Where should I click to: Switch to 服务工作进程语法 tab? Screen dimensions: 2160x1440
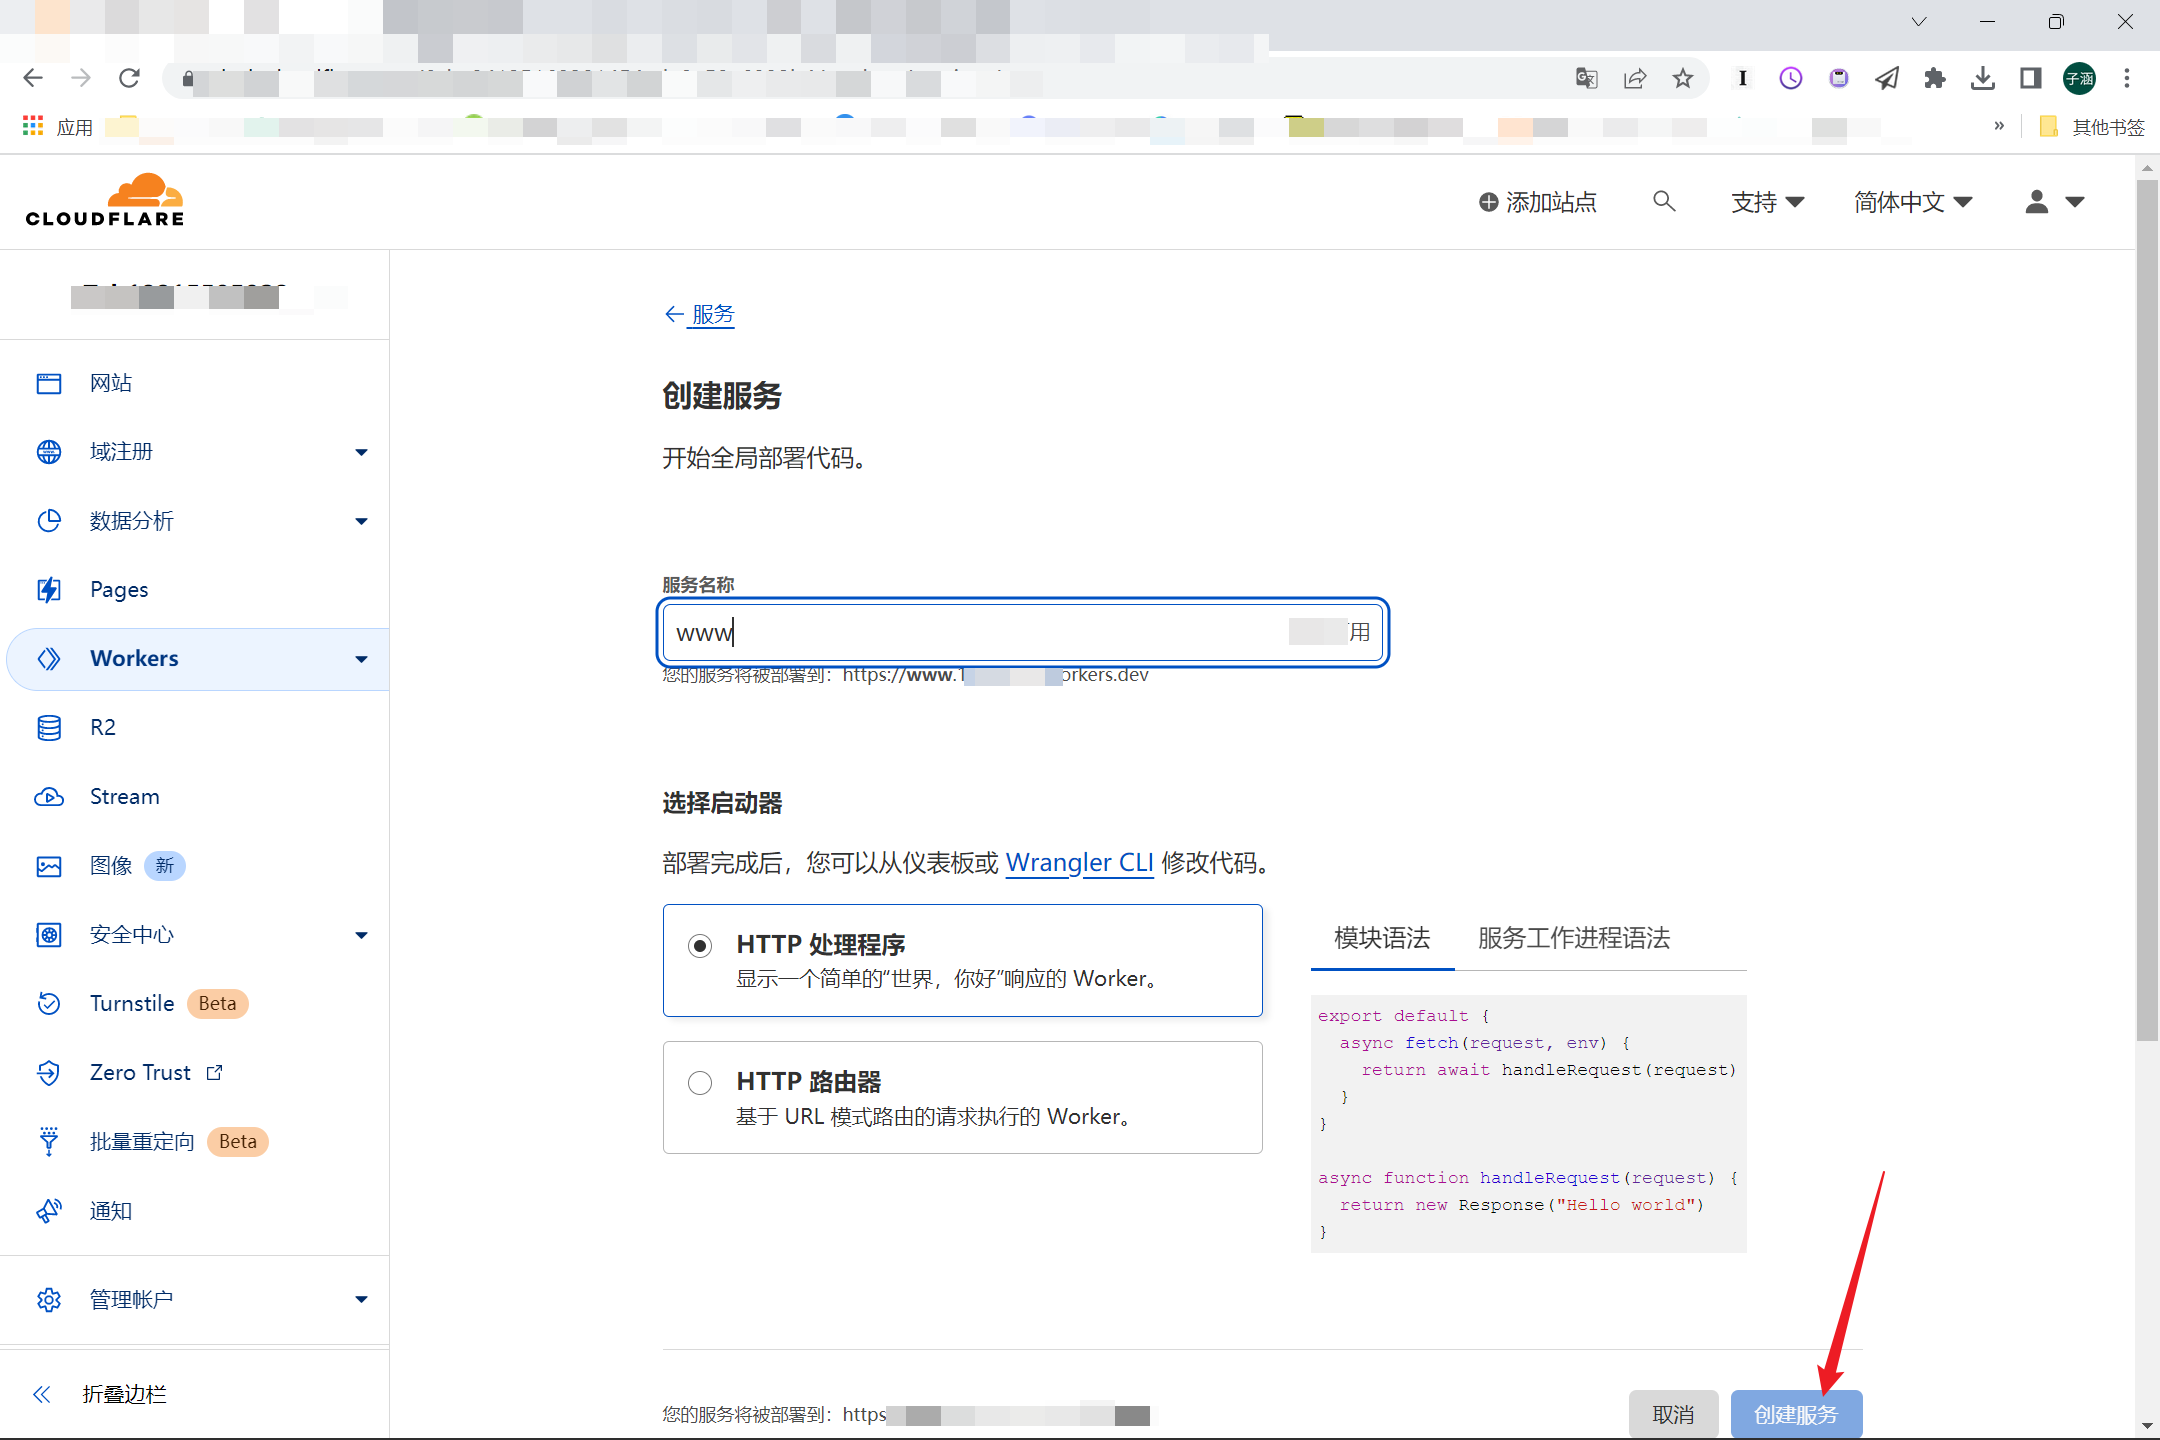[1574, 938]
